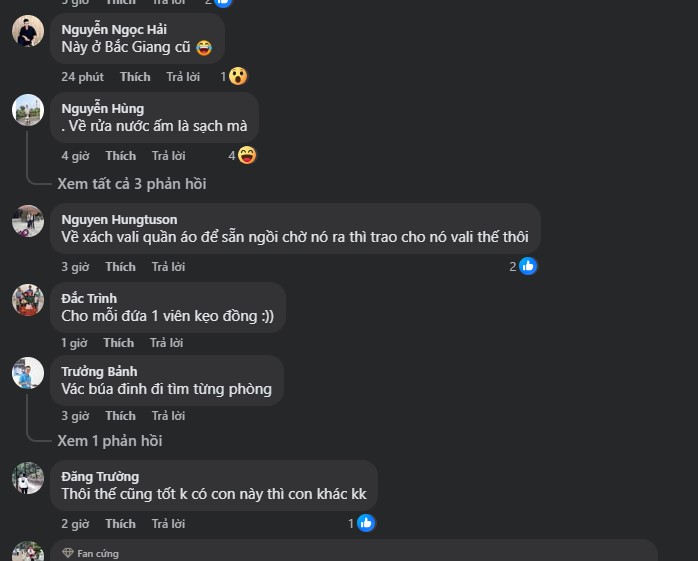Like Nguyễn Ngọc Hải's comment with Thích

135,77
